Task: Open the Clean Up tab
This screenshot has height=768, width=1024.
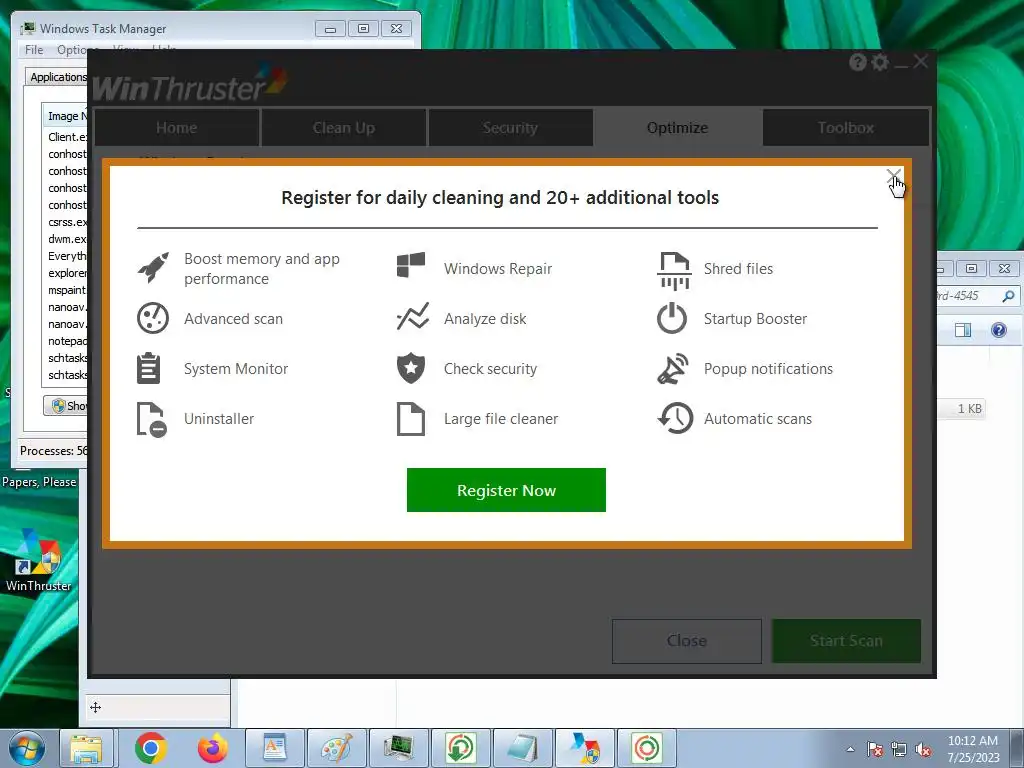Action: pos(344,127)
